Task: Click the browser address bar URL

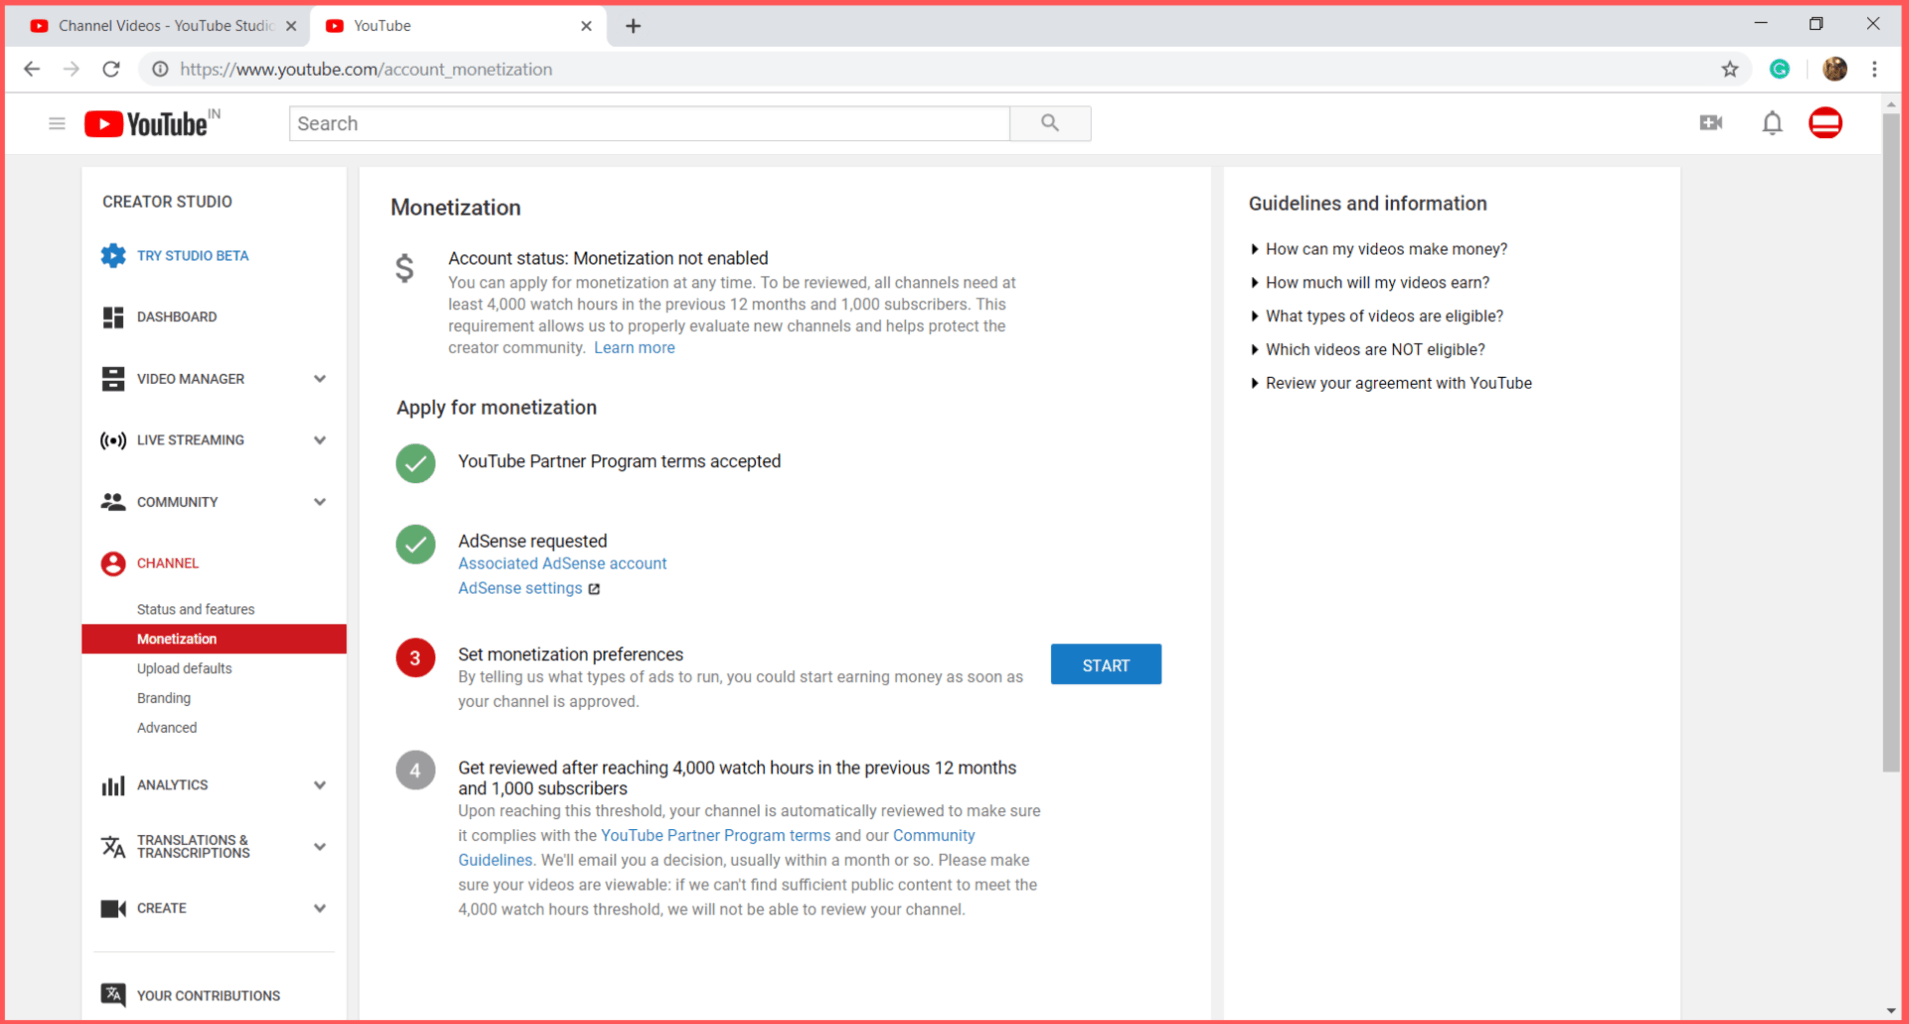Action: (366, 69)
